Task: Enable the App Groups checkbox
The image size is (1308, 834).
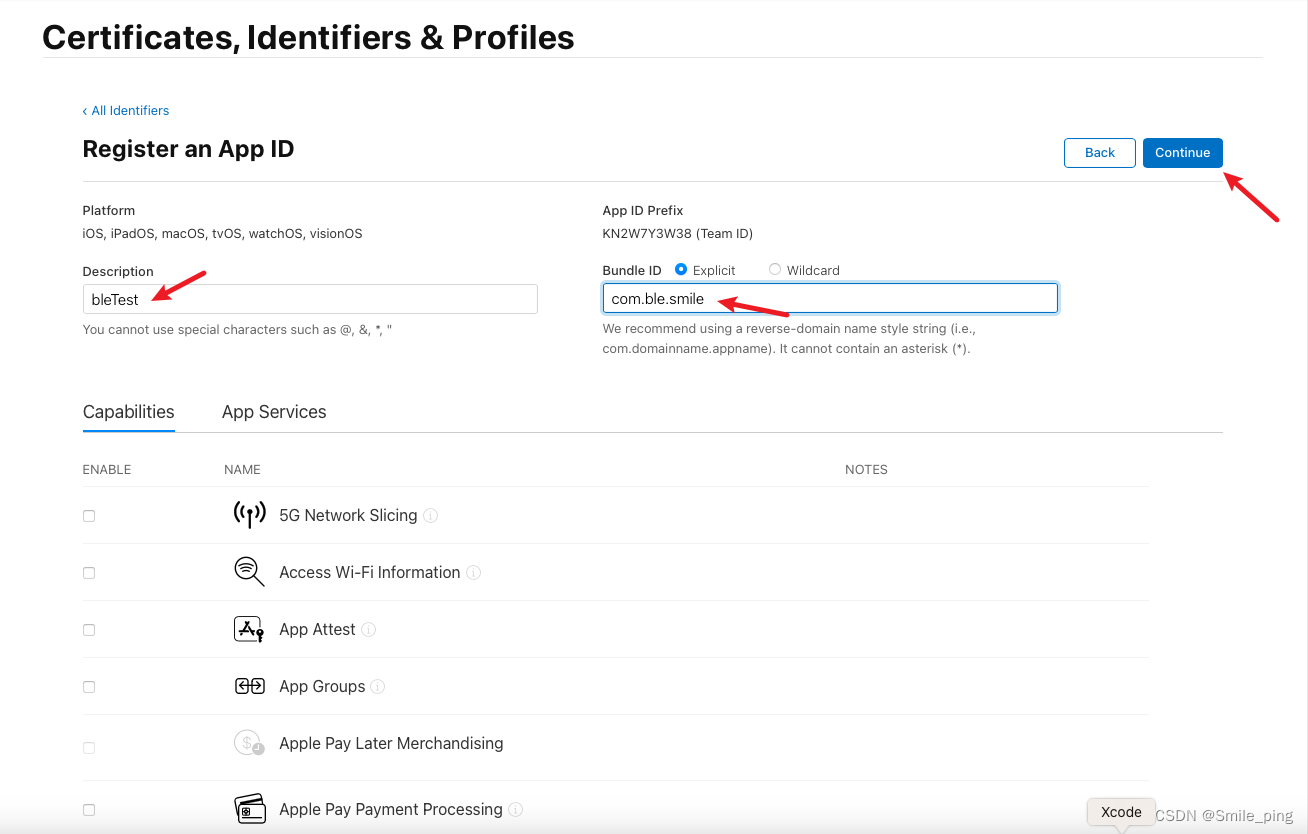Action: (89, 687)
